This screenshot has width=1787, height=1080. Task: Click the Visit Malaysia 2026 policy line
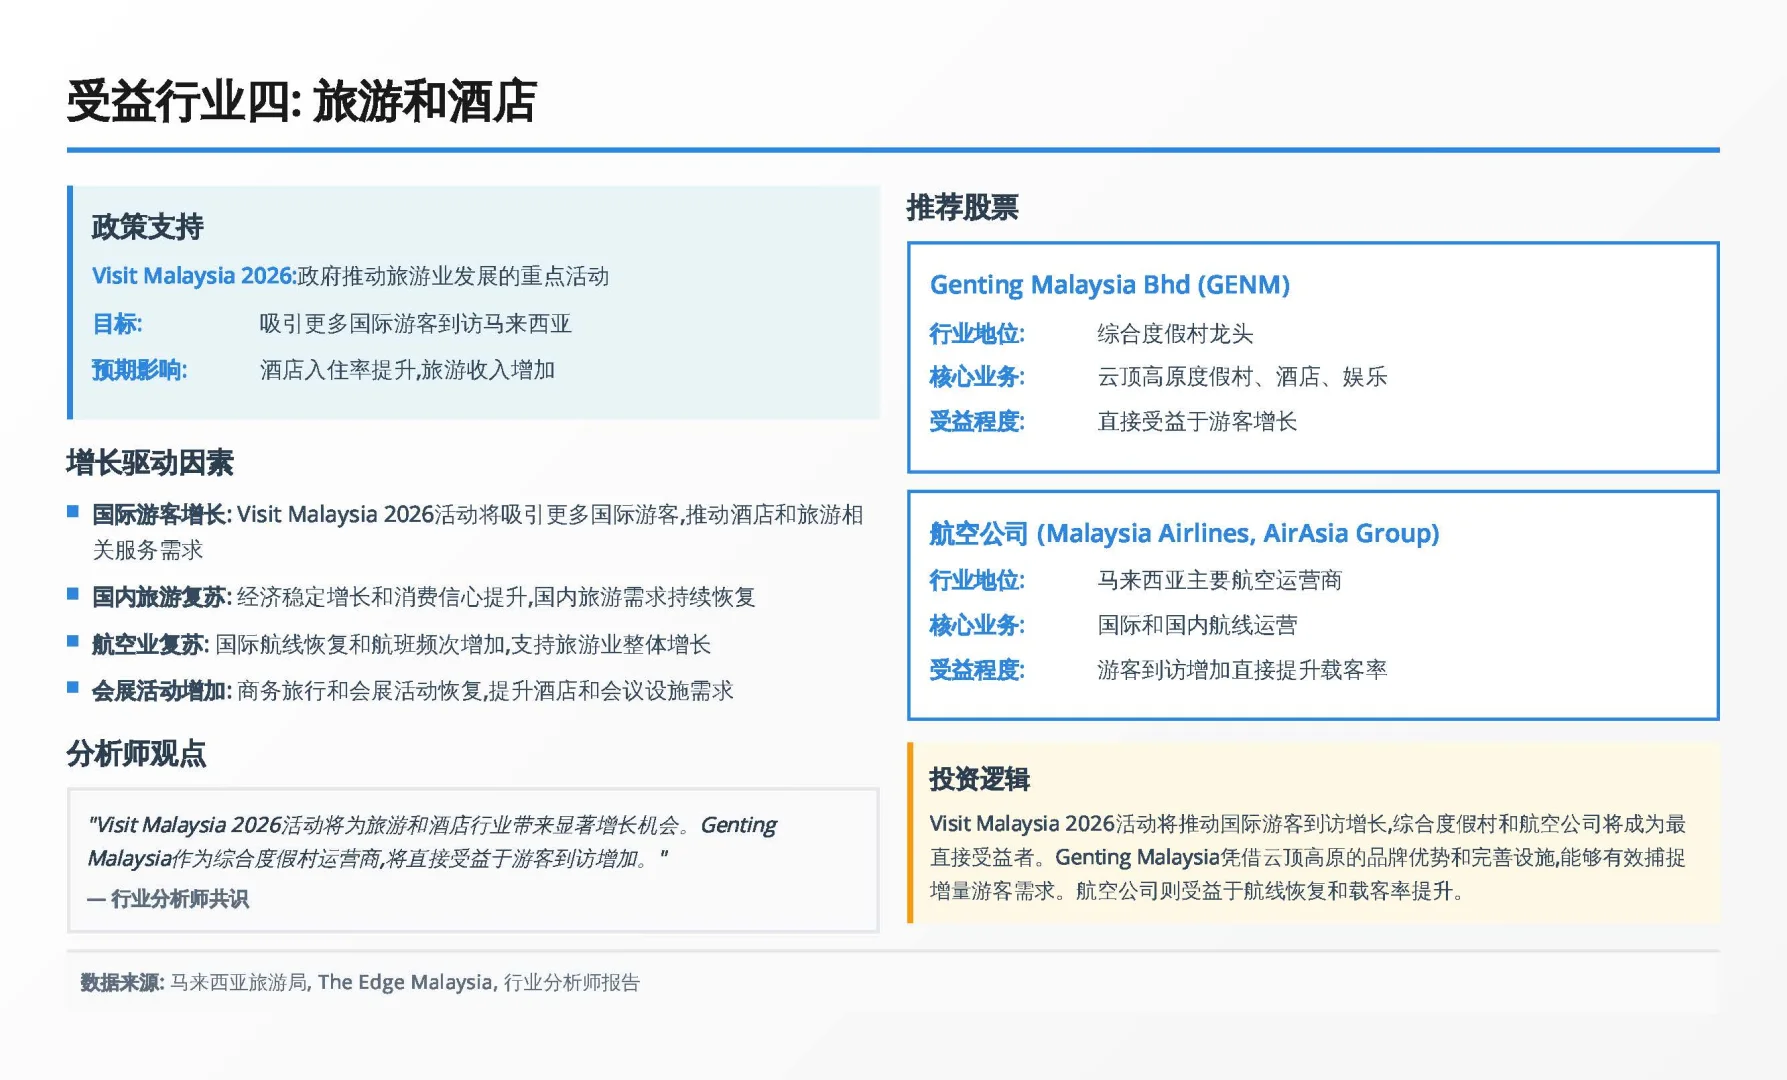[x=350, y=276]
